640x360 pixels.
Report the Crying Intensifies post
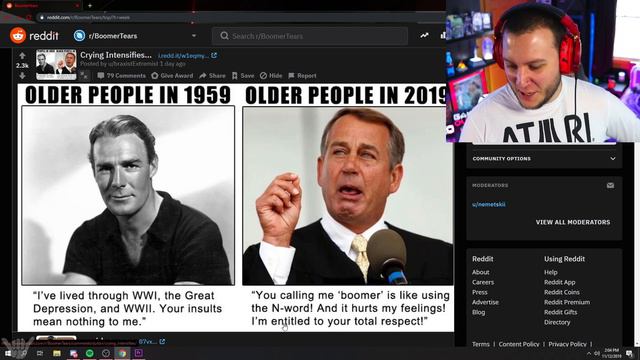point(302,76)
